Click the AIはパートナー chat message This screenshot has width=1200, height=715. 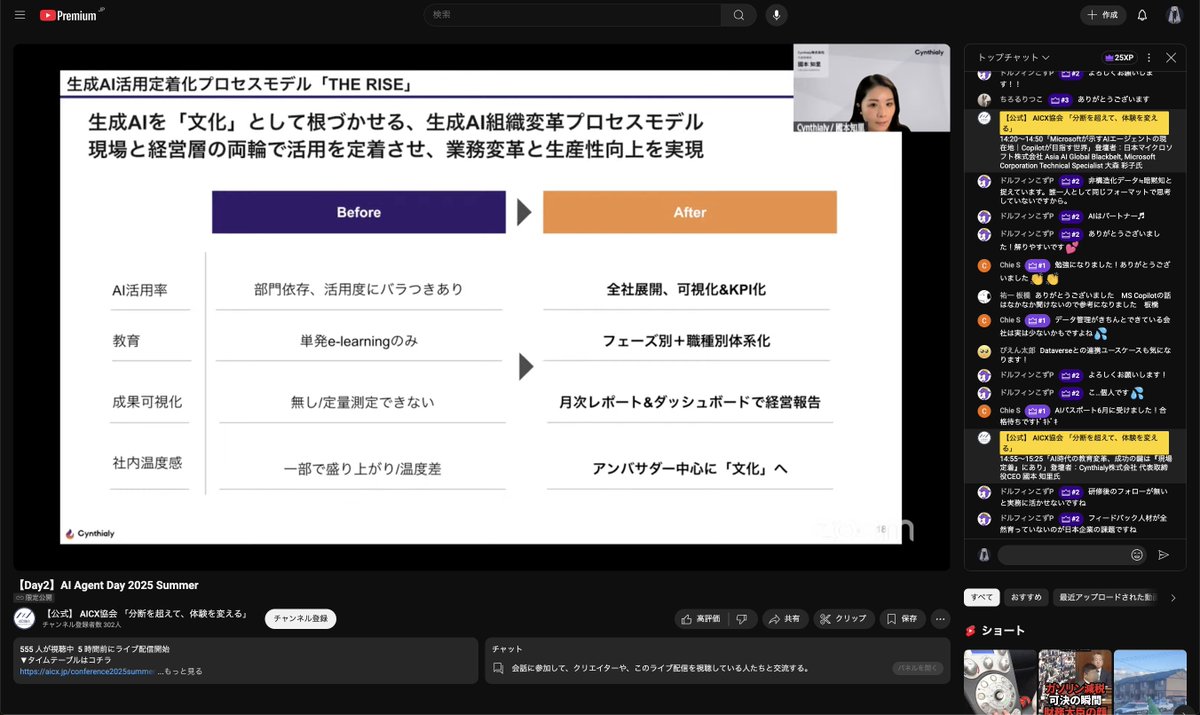tap(1074, 216)
